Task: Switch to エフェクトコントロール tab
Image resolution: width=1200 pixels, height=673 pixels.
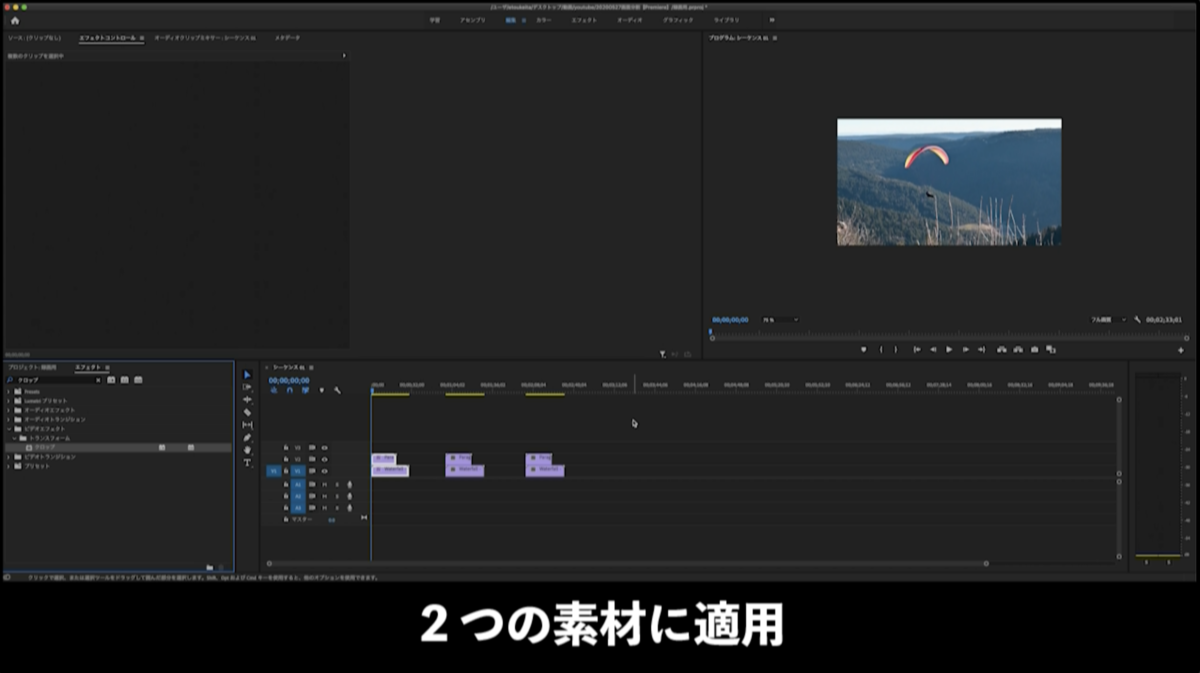Action: 107,38
